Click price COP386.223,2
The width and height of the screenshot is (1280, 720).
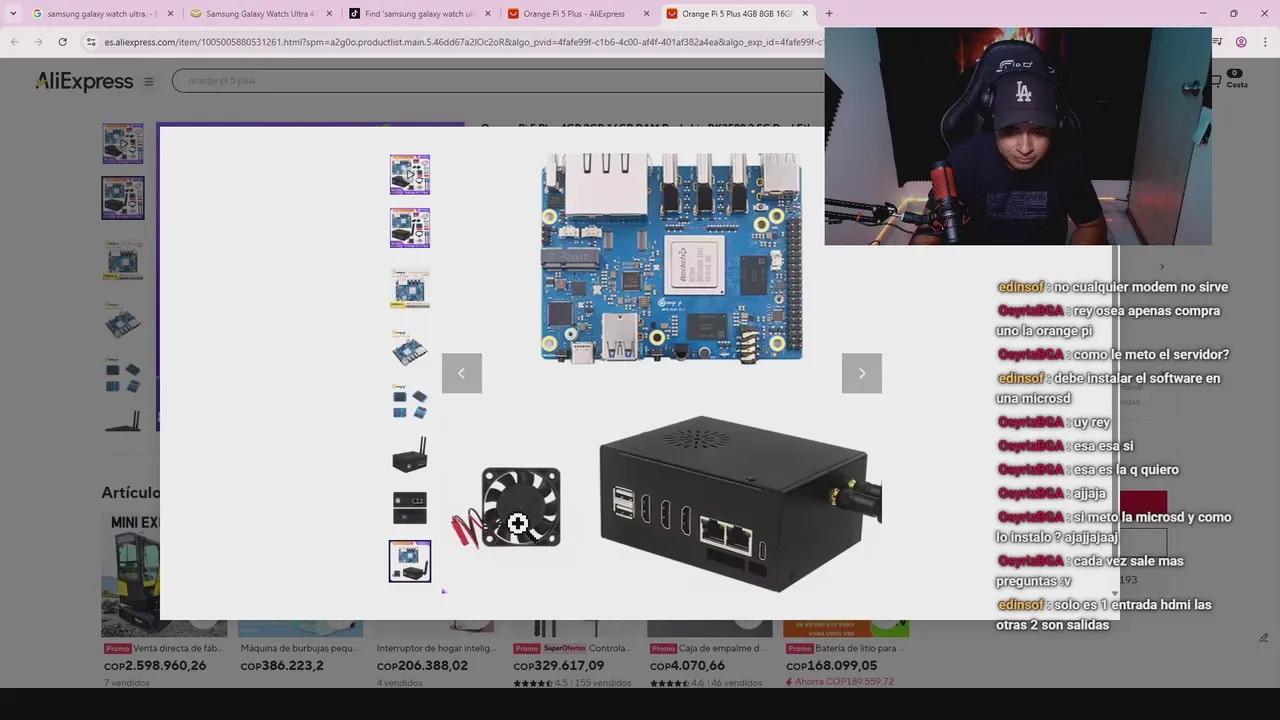pyautogui.click(x=282, y=665)
